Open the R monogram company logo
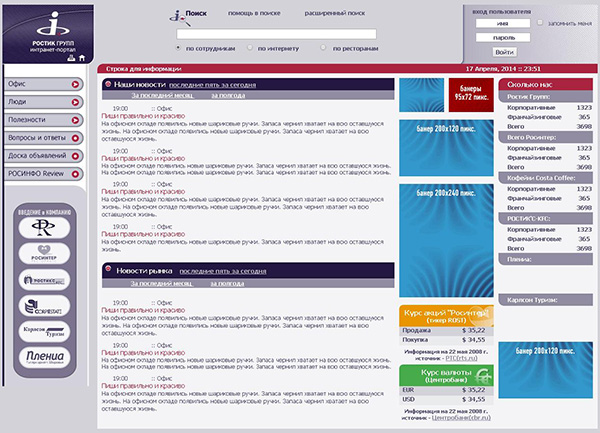The height and width of the screenshot is (433, 600). click(x=44, y=227)
